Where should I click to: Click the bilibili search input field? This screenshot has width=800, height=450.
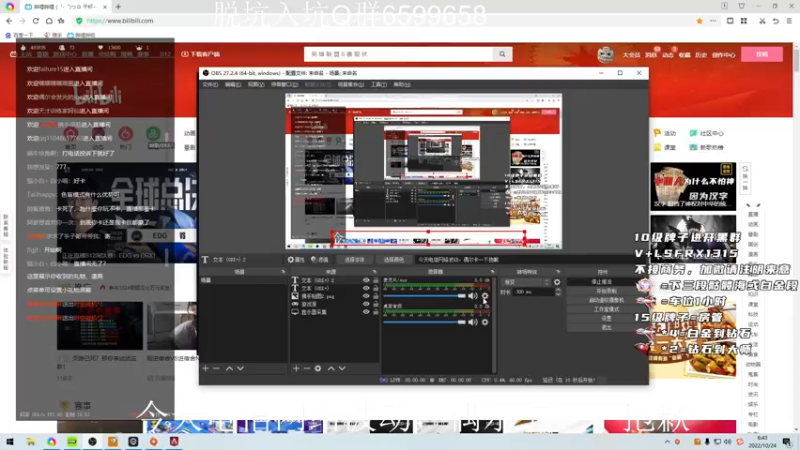[x=399, y=54]
